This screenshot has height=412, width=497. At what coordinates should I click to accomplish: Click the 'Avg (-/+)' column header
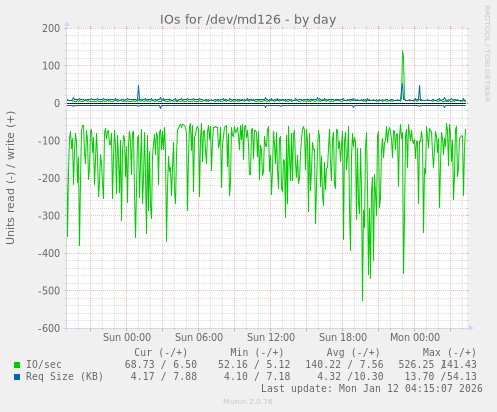[353, 353]
